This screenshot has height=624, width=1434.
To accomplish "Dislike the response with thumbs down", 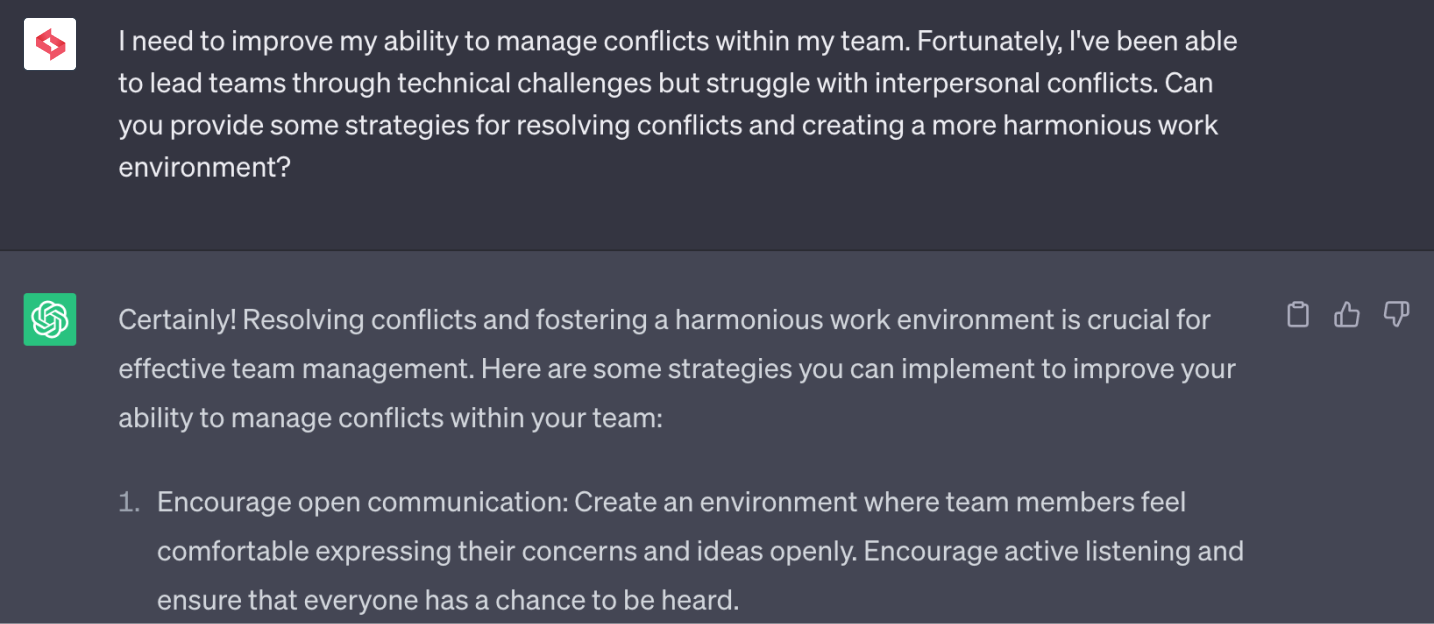I will coord(1396,315).
